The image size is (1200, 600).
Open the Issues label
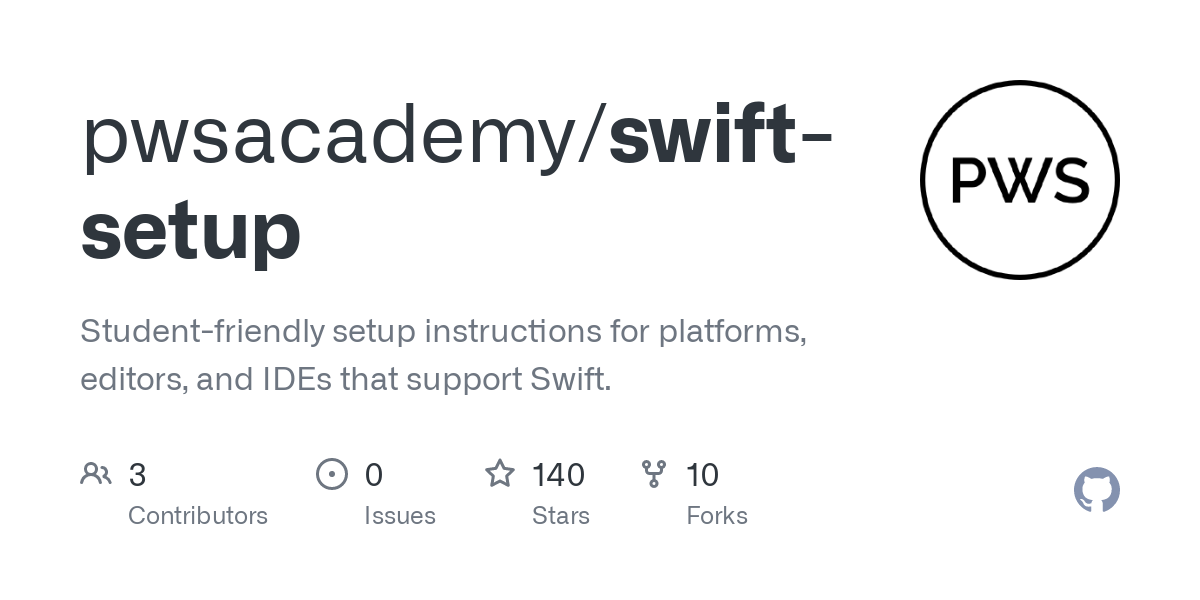pos(400,516)
